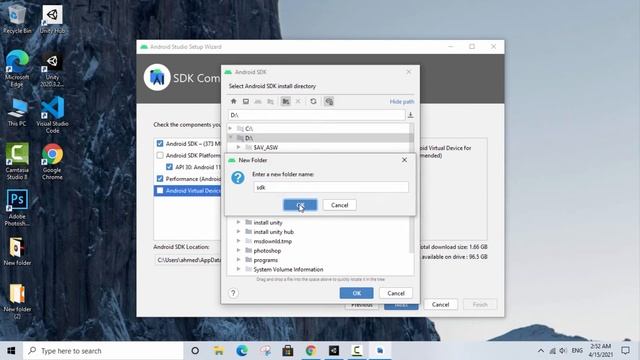Expand the photoshop folder
The width and height of the screenshot is (640, 360).
pos(239,251)
